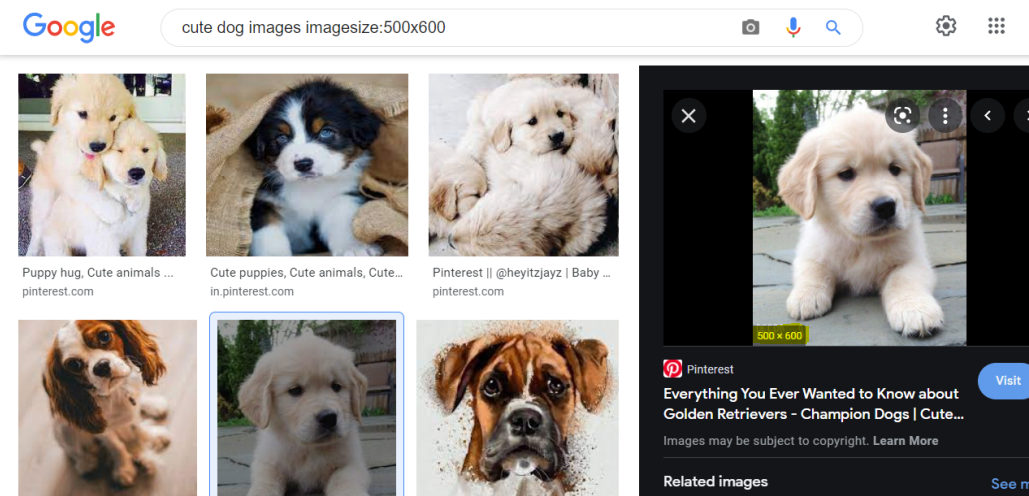Click the large golden retriever preview image

tap(859, 218)
